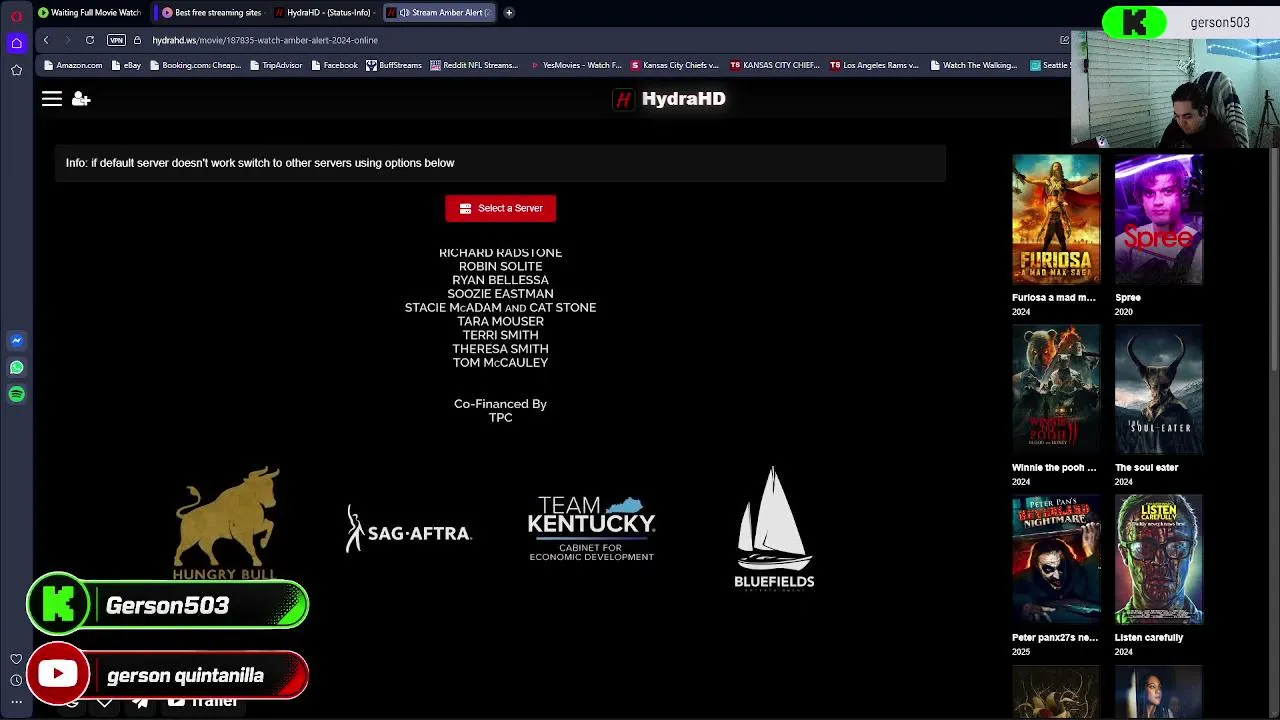The image size is (1280, 720).
Task: Open the sidebar heart pinboards icon
Action: click(x=16, y=659)
